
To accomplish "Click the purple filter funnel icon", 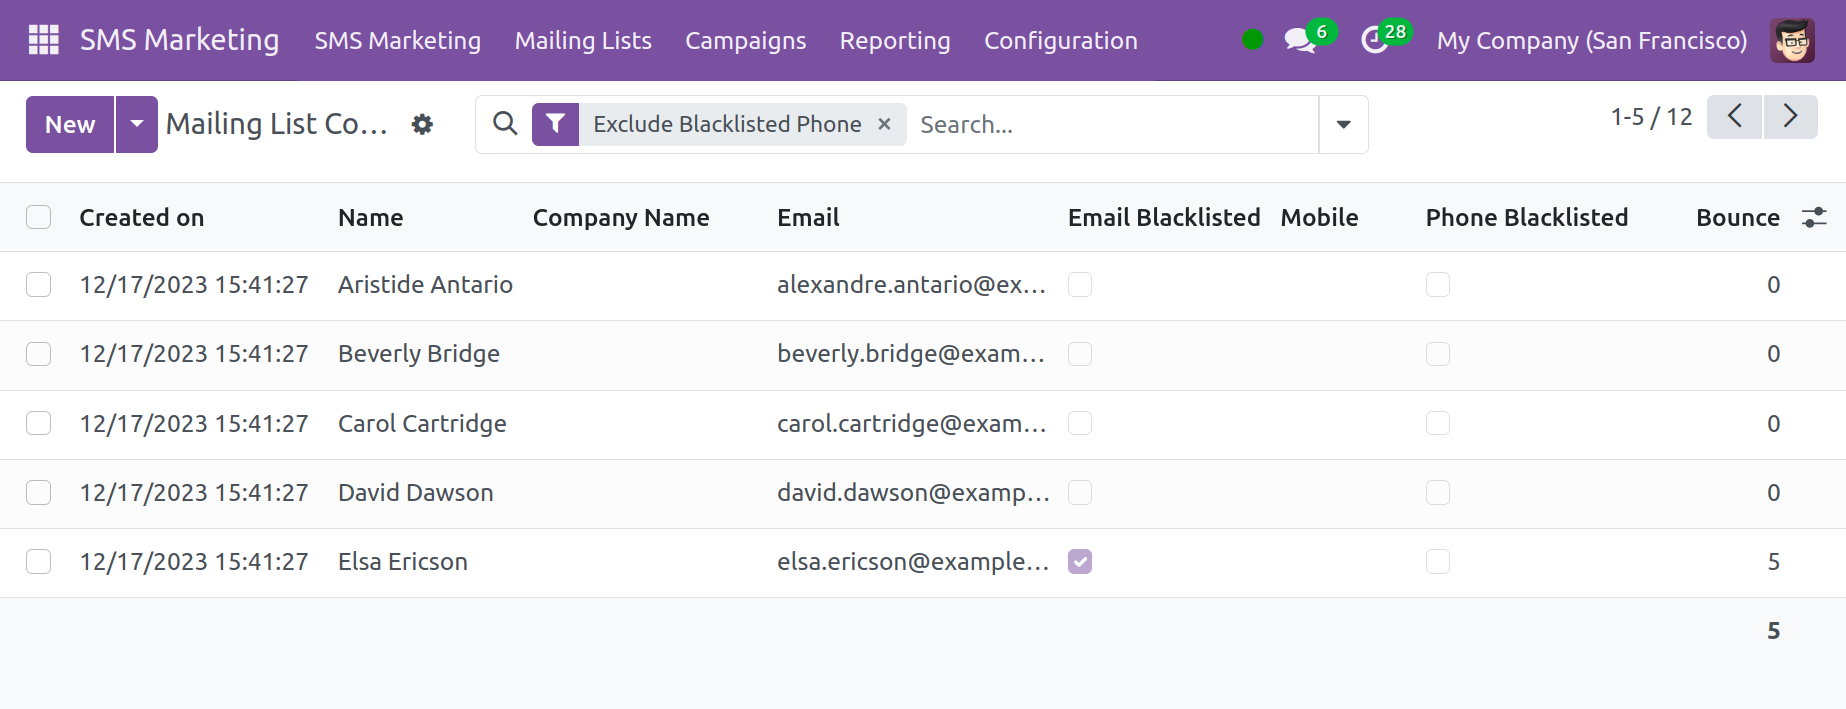I will point(555,124).
